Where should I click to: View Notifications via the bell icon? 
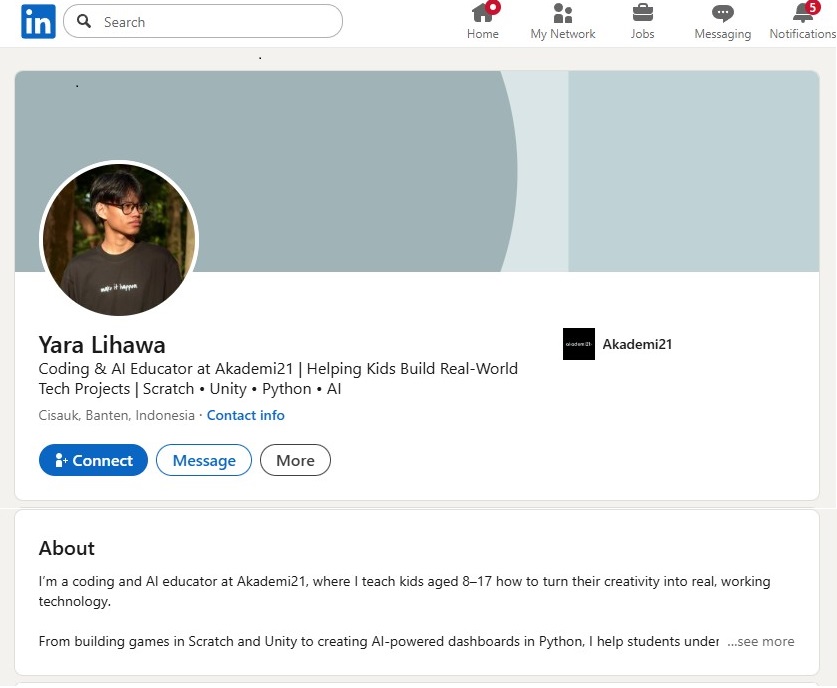click(x=802, y=14)
